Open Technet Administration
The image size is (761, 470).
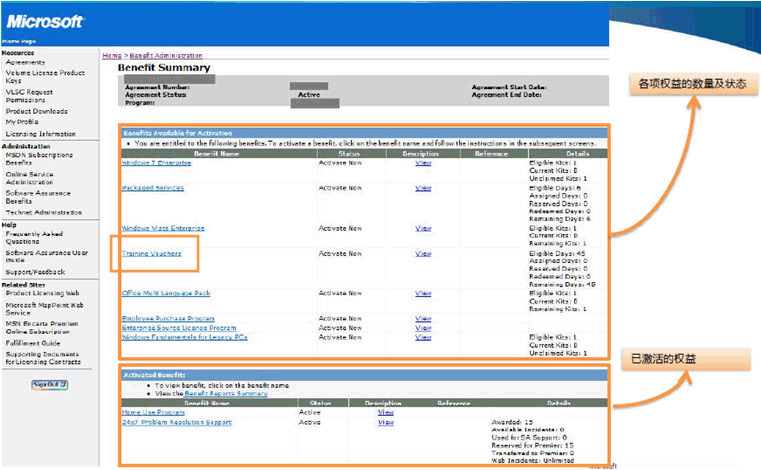click(44, 212)
